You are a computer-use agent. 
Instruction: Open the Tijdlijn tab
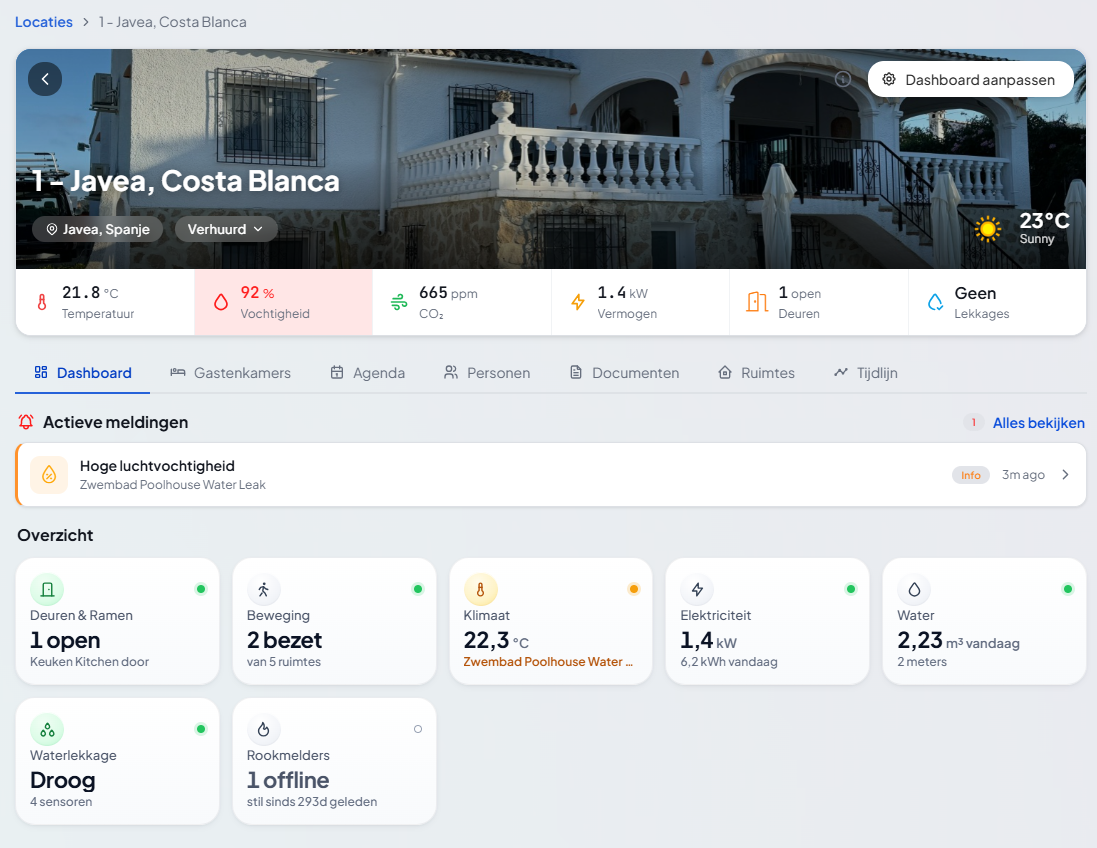tap(865, 373)
